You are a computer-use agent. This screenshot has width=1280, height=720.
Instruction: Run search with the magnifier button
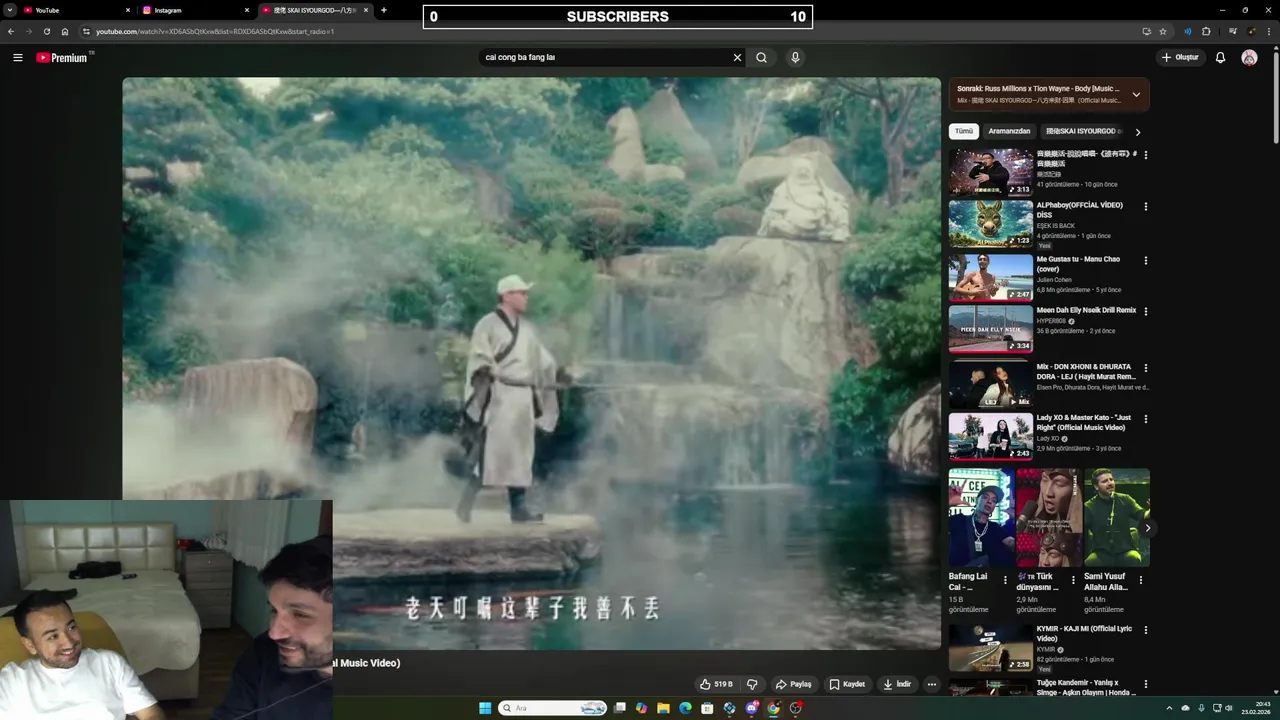click(x=761, y=57)
